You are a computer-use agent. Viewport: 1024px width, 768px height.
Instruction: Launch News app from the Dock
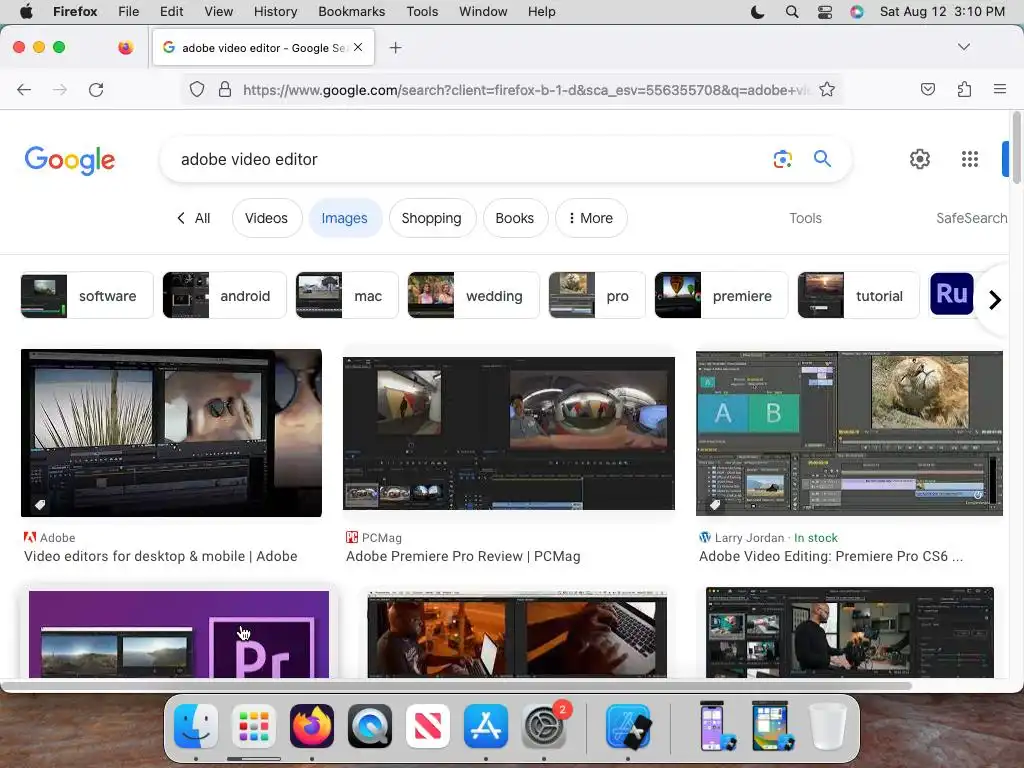[428, 726]
